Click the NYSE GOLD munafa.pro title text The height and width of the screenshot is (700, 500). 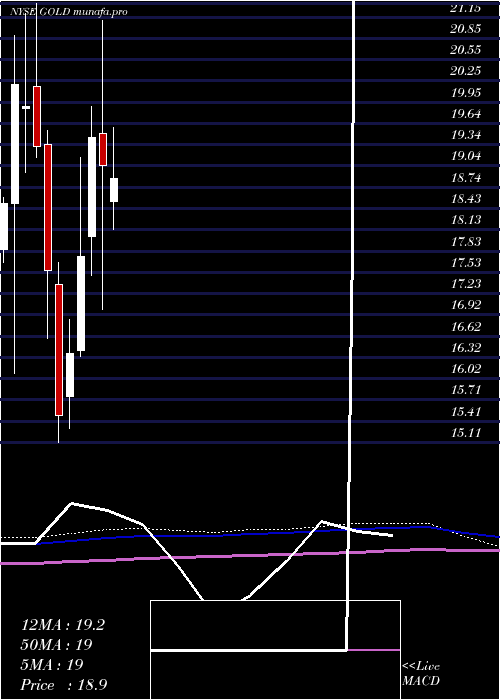pyautogui.click(x=69, y=12)
